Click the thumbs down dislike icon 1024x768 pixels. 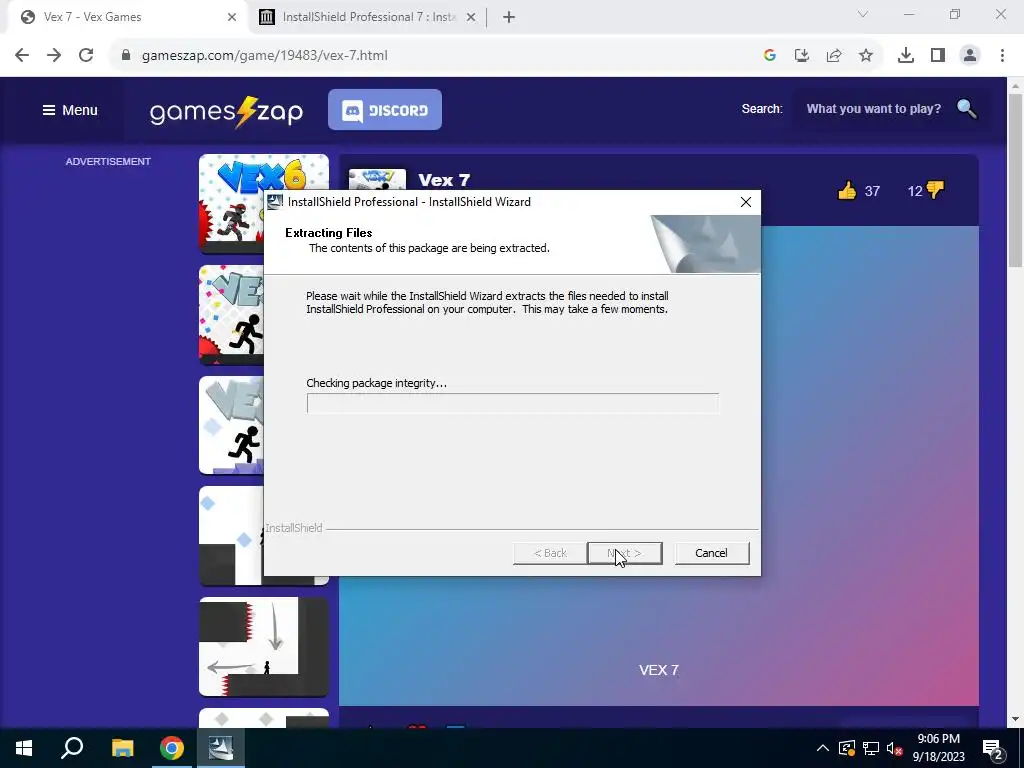[x=936, y=190]
